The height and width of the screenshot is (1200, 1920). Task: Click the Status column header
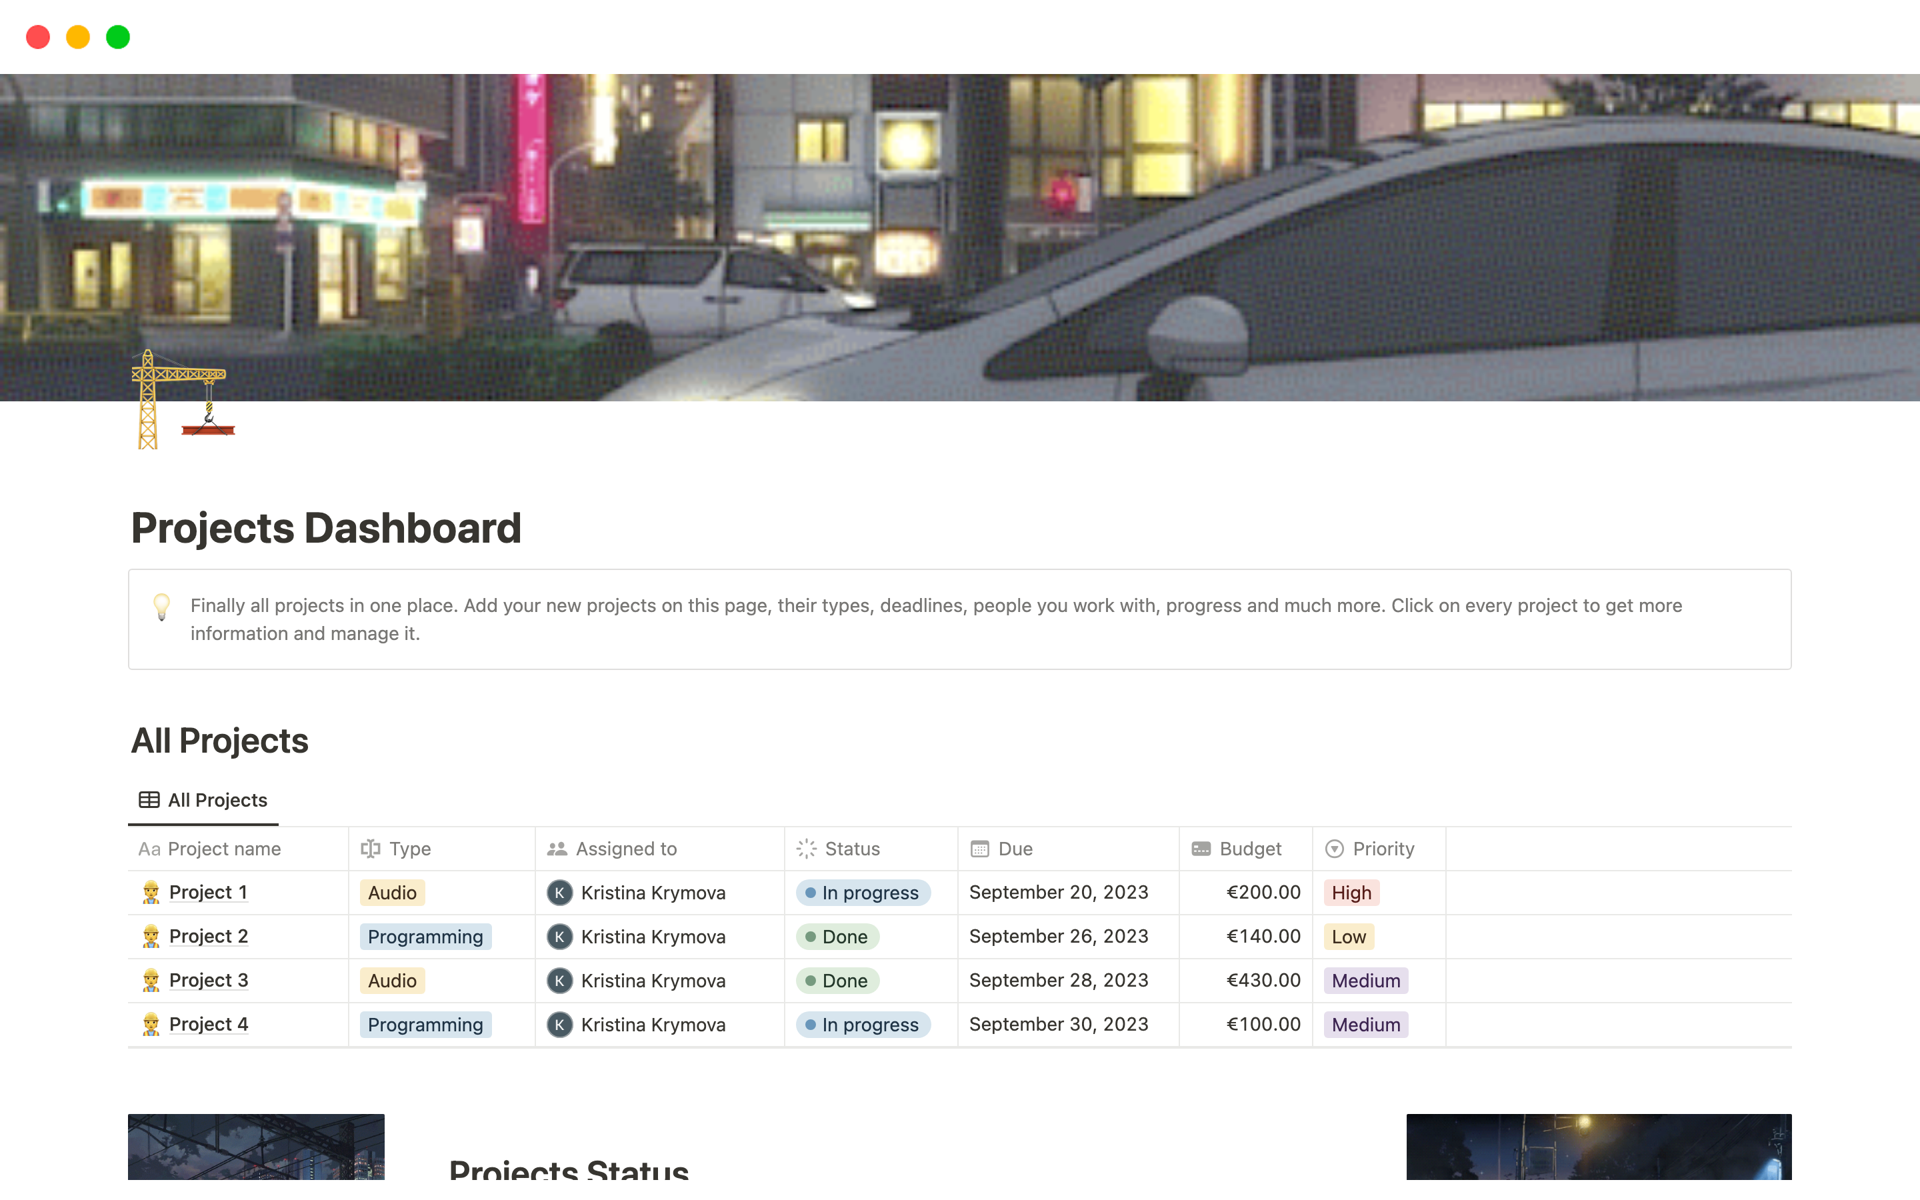(x=851, y=849)
